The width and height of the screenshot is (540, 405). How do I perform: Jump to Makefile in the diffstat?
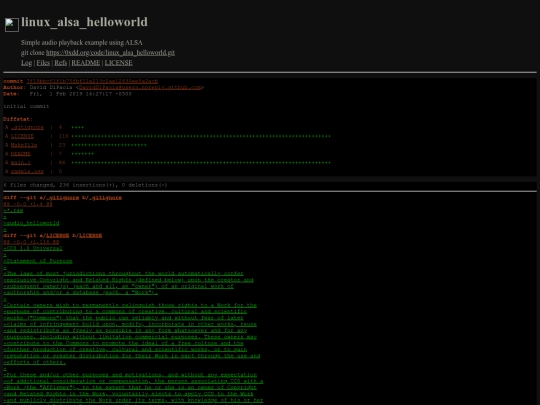24,145
